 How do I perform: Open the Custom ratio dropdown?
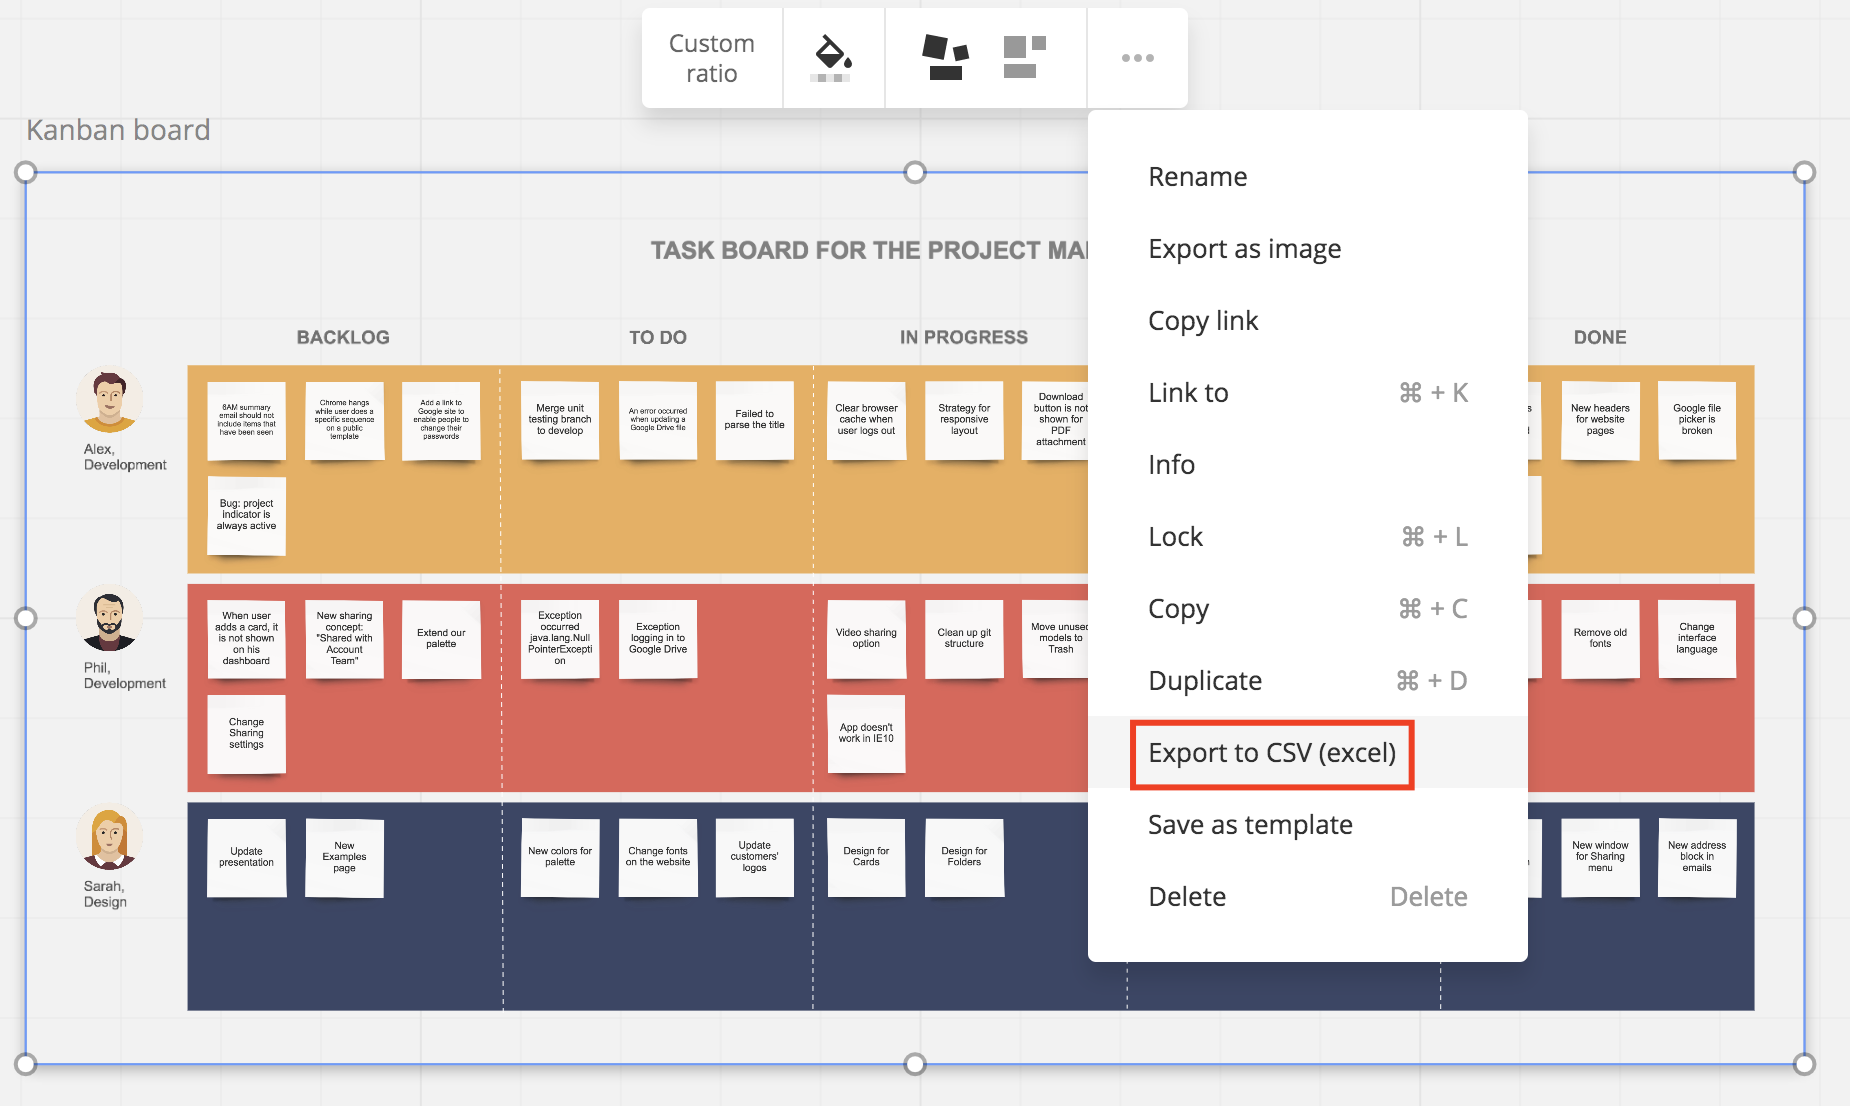[711, 58]
